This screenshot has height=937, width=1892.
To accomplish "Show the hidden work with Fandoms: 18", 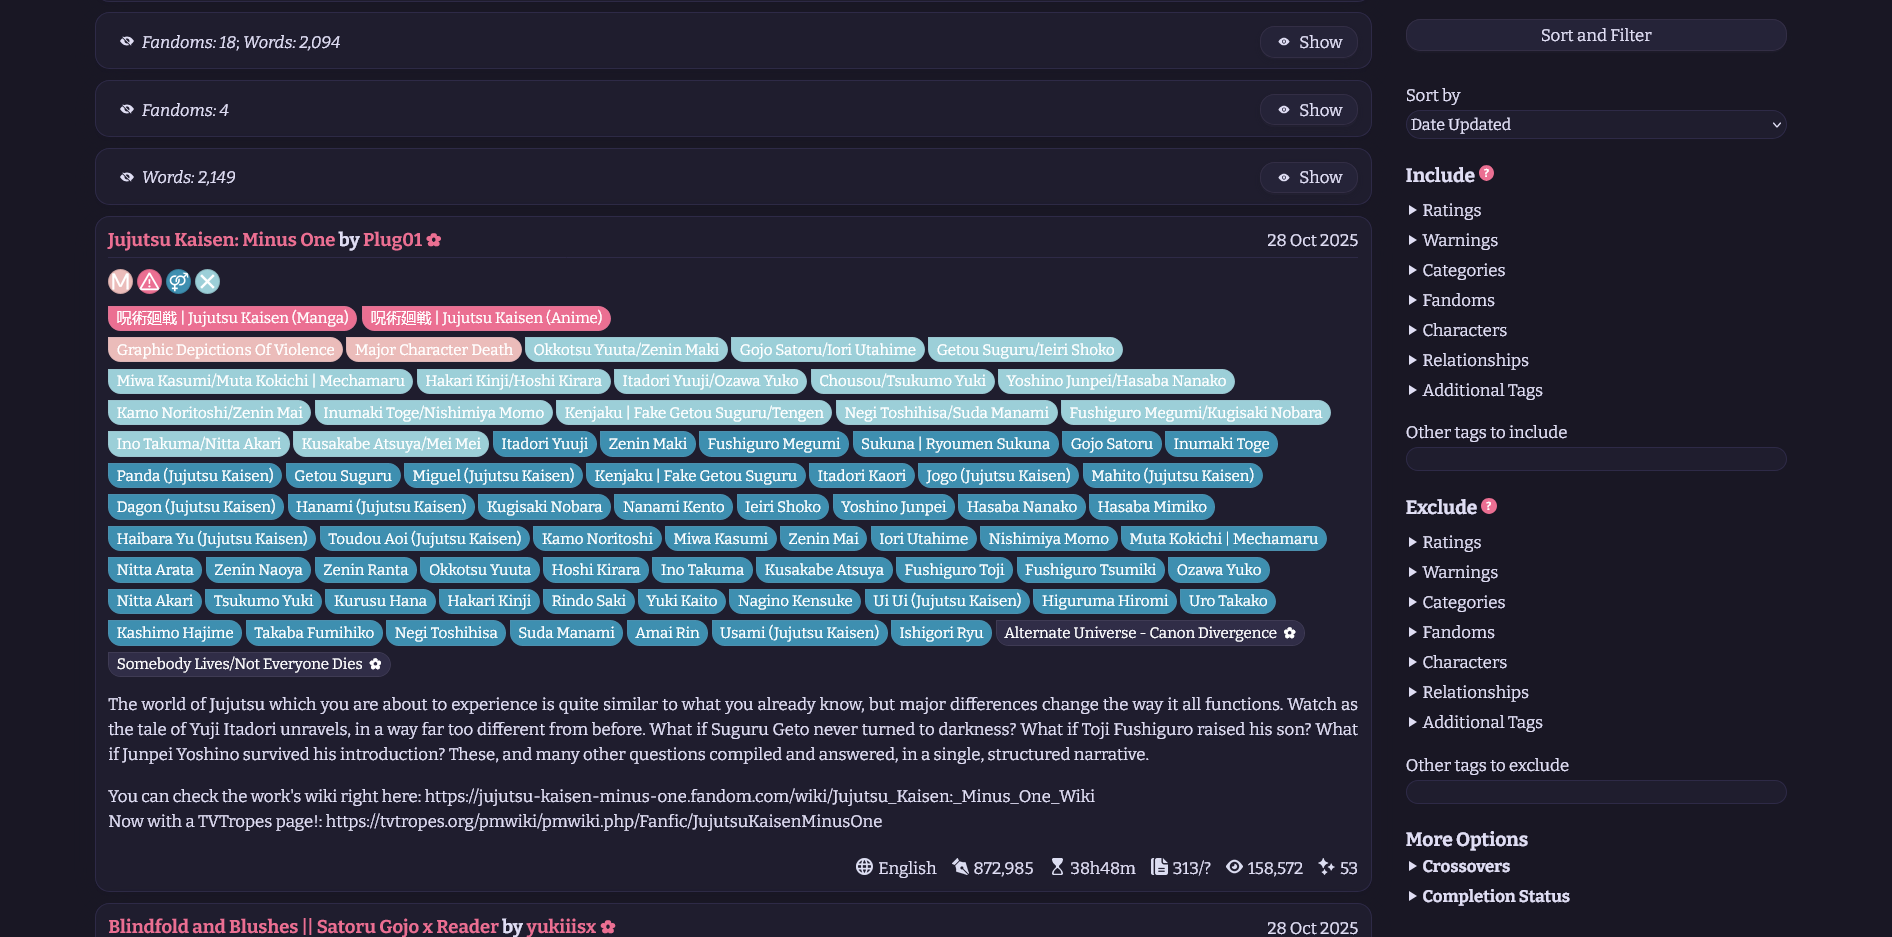I will pyautogui.click(x=1308, y=42).
